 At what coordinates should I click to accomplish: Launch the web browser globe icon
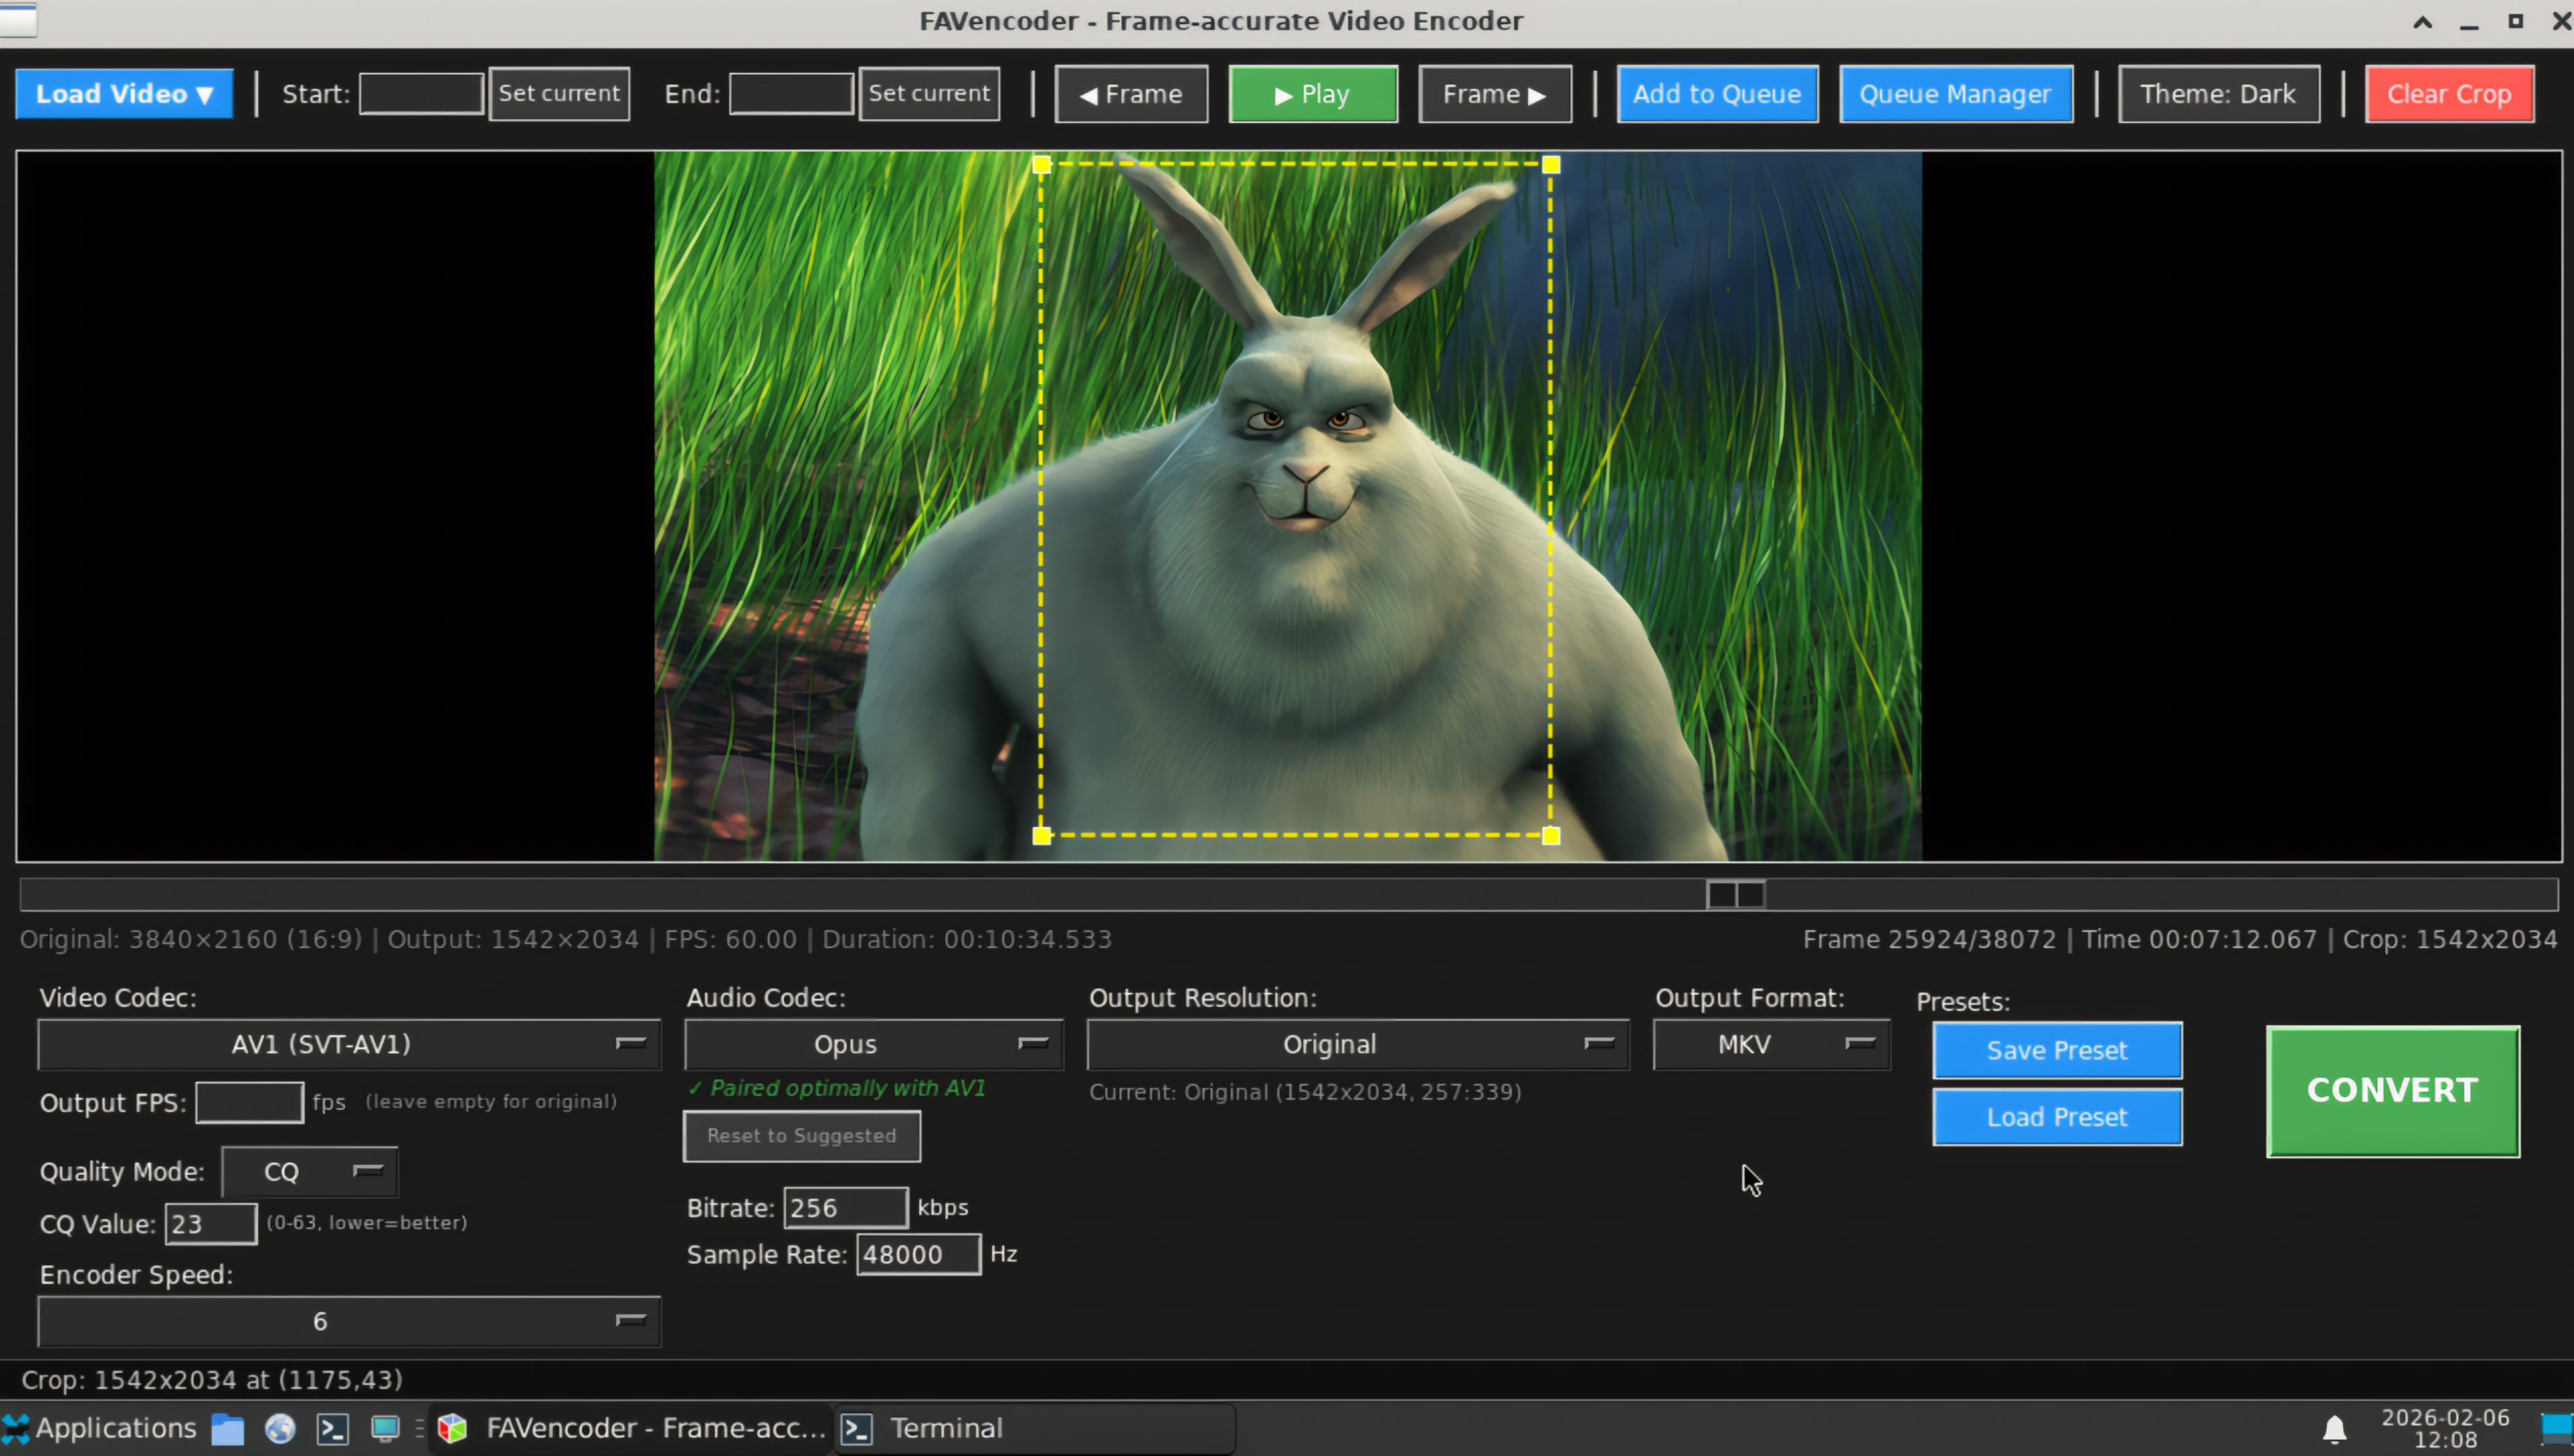click(280, 1429)
